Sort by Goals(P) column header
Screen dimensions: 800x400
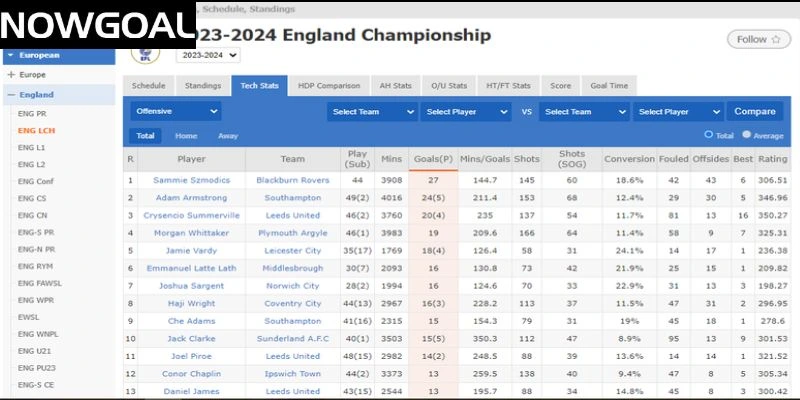(433, 158)
